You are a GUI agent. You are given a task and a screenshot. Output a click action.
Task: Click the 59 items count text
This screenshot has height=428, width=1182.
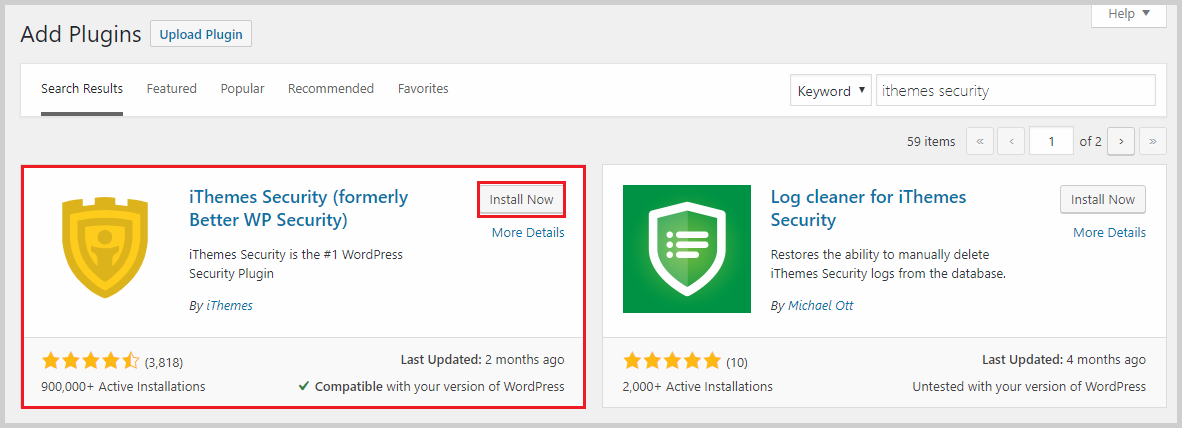pos(931,141)
